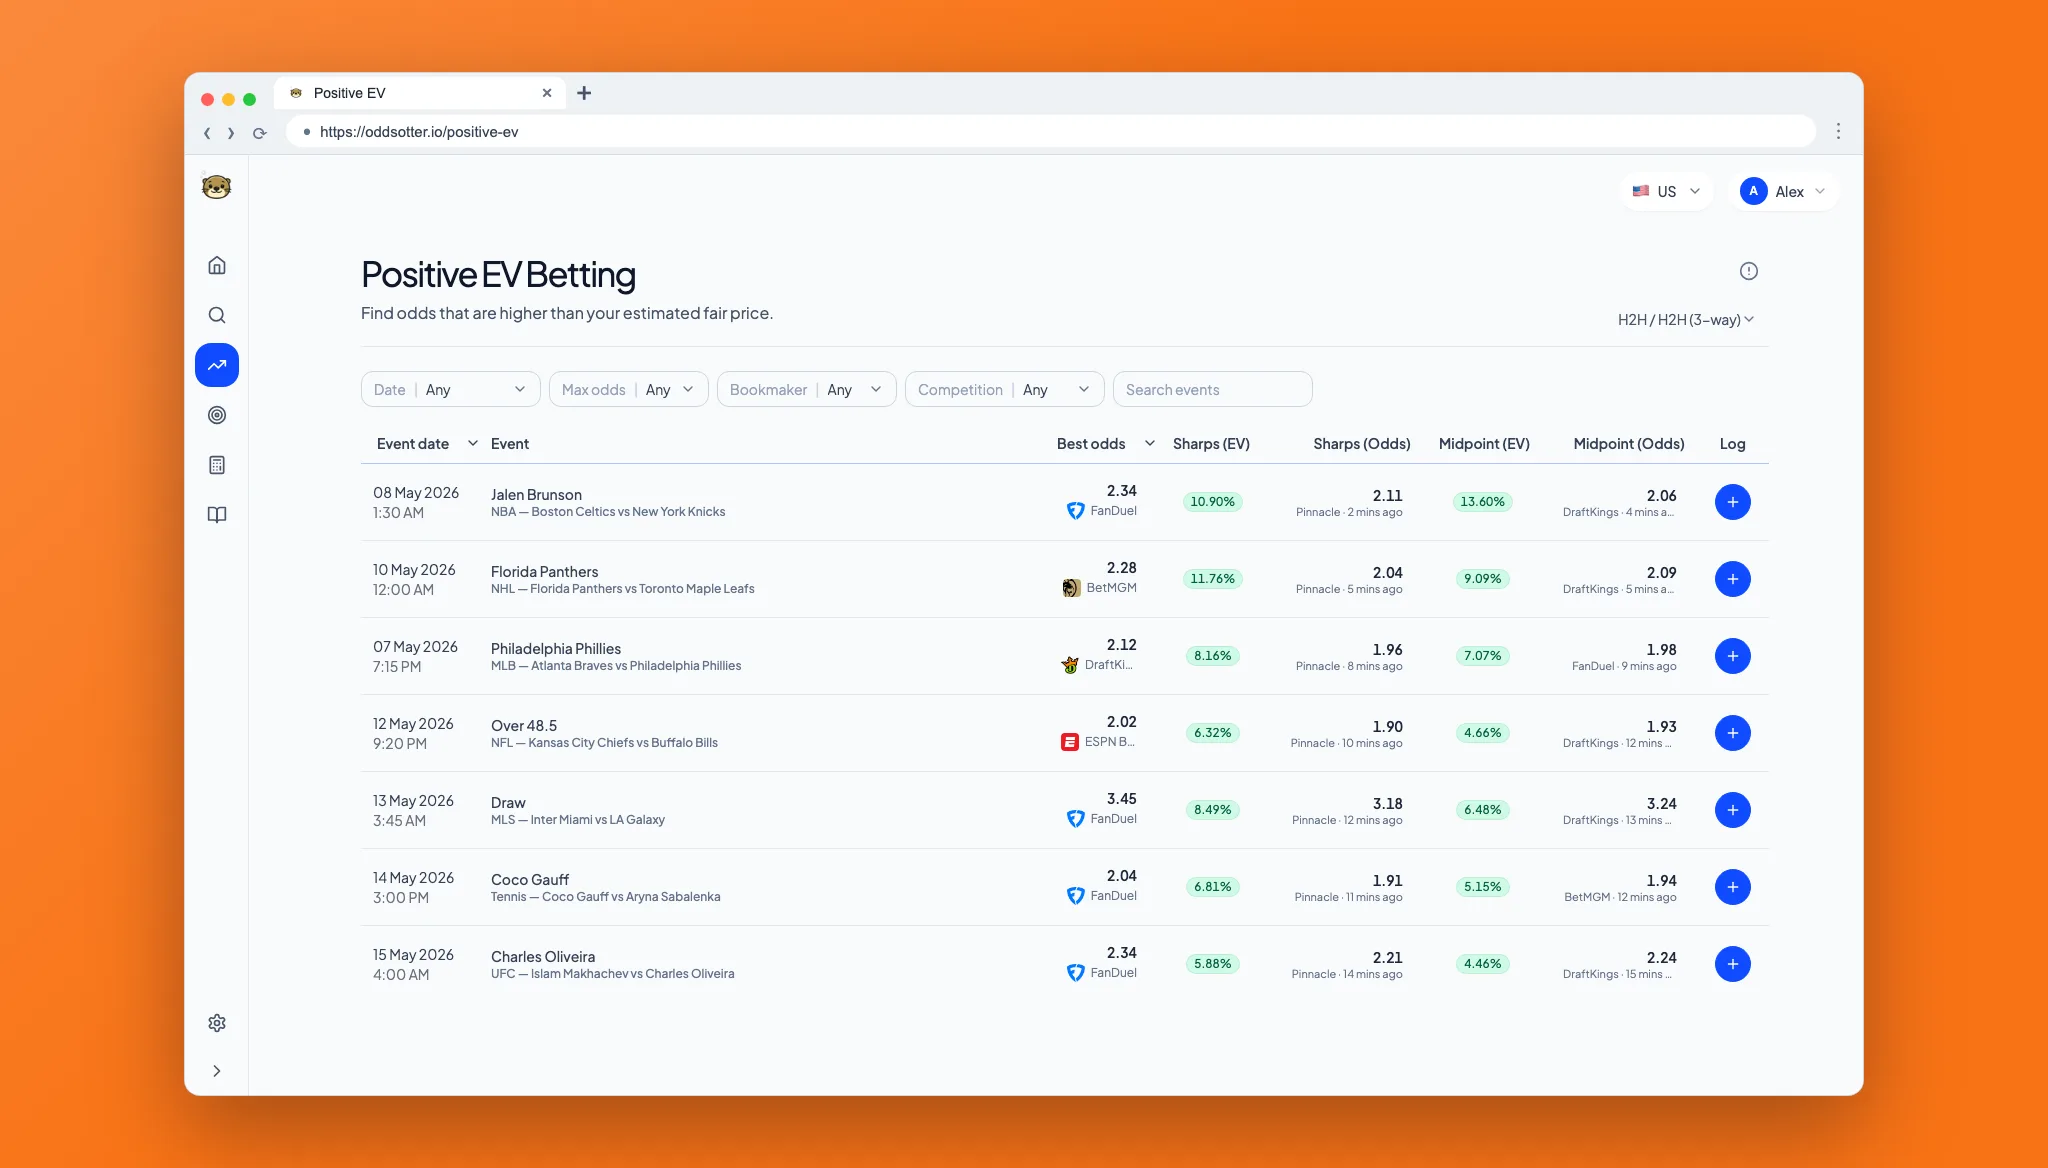
Task: Open the US region selector
Action: (1667, 191)
